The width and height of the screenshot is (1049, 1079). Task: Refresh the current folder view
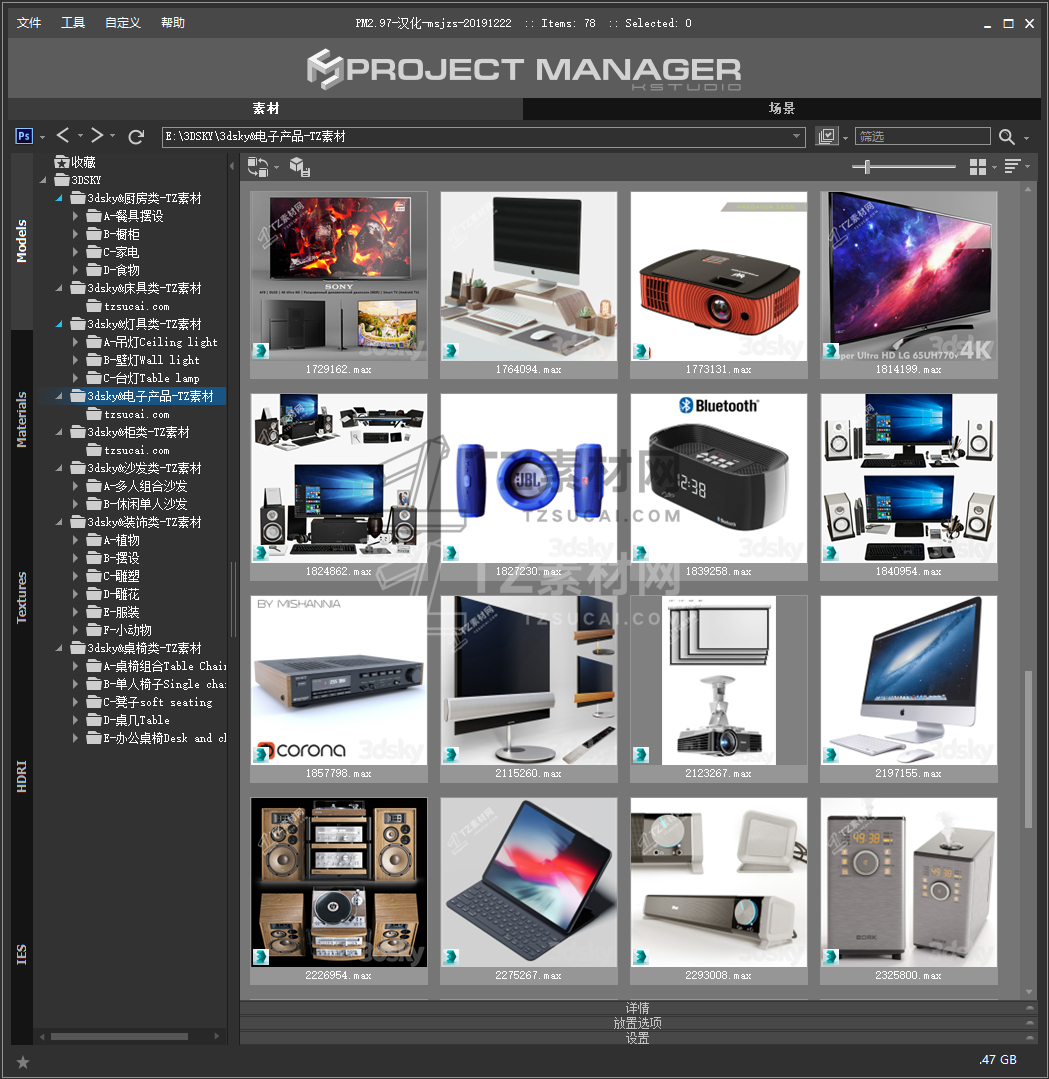137,136
